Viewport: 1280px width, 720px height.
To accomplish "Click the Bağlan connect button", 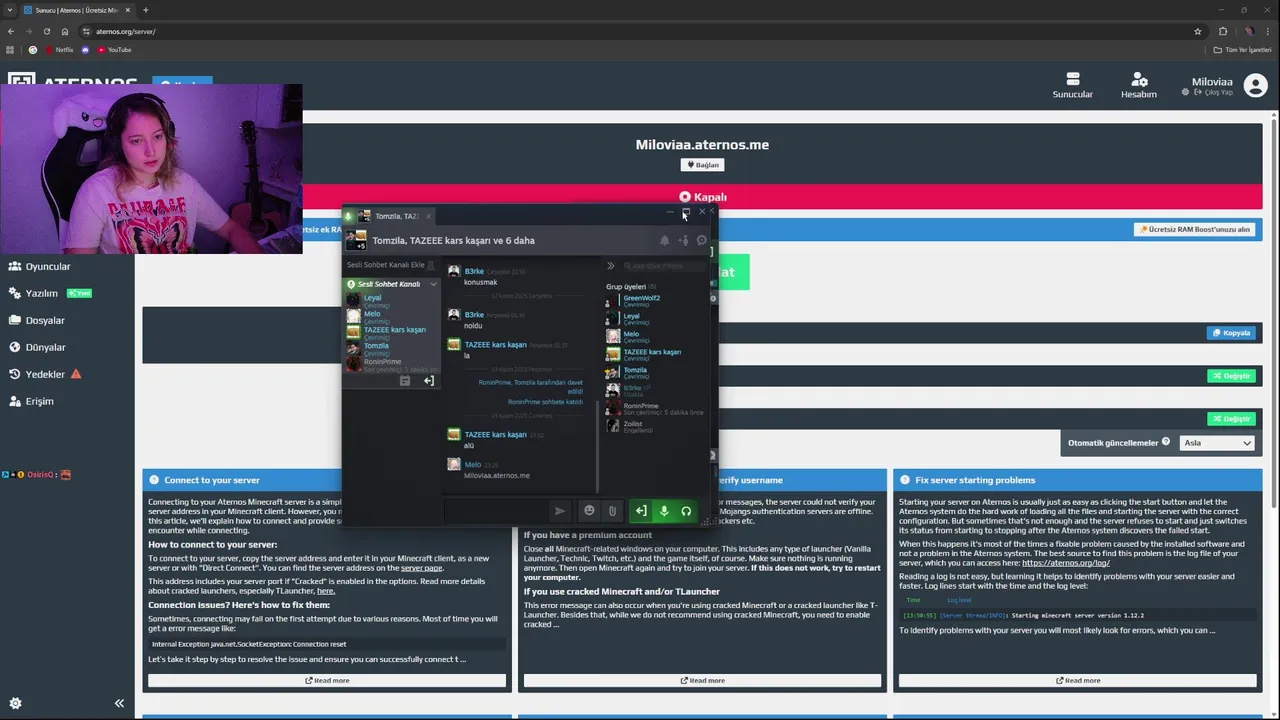I will click(x=702, y=165).
